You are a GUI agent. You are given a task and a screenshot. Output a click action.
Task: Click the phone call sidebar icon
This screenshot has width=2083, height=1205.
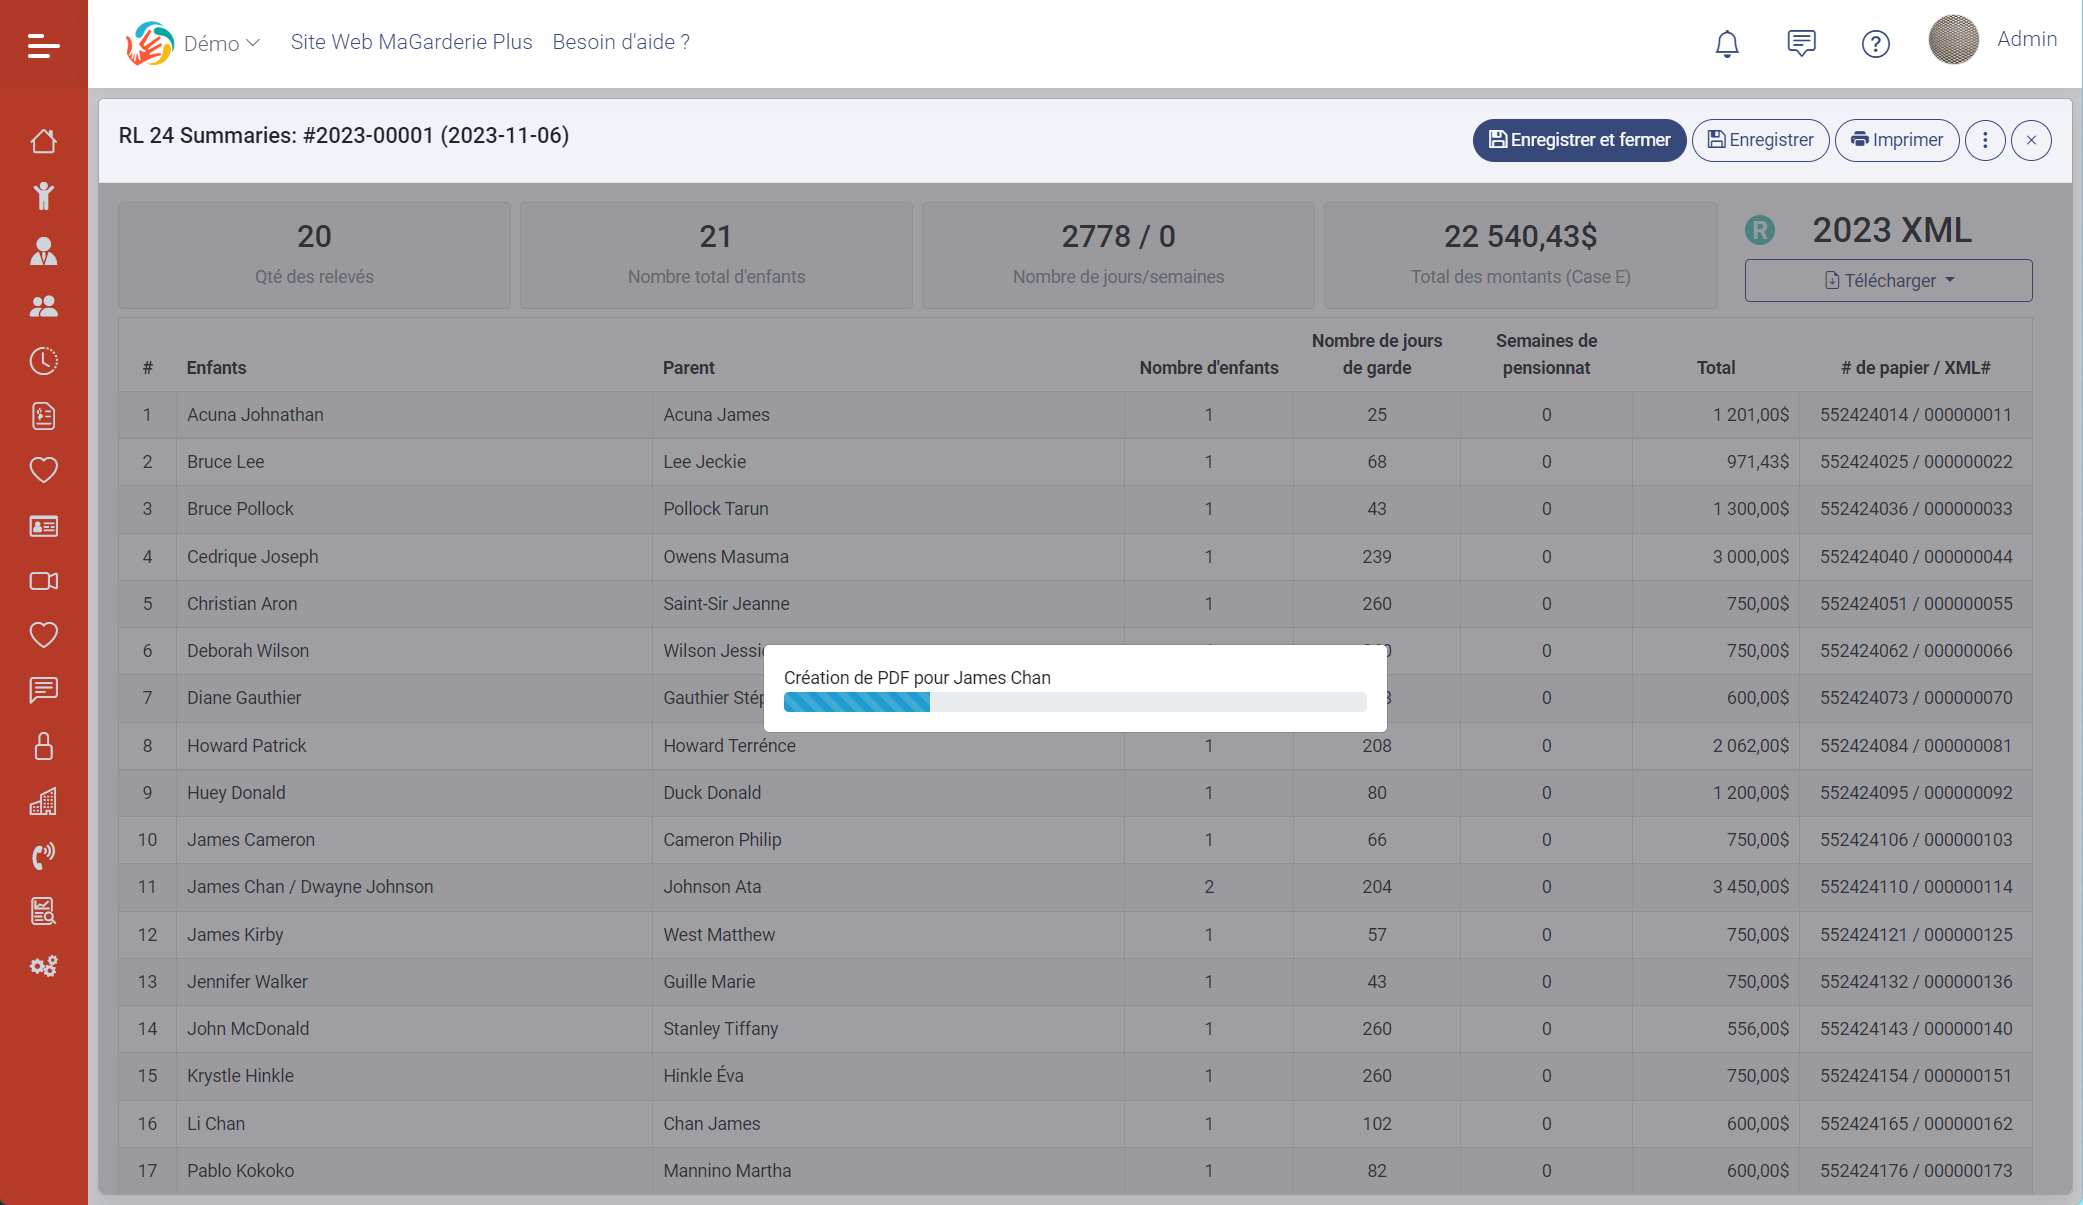(43, 856)
